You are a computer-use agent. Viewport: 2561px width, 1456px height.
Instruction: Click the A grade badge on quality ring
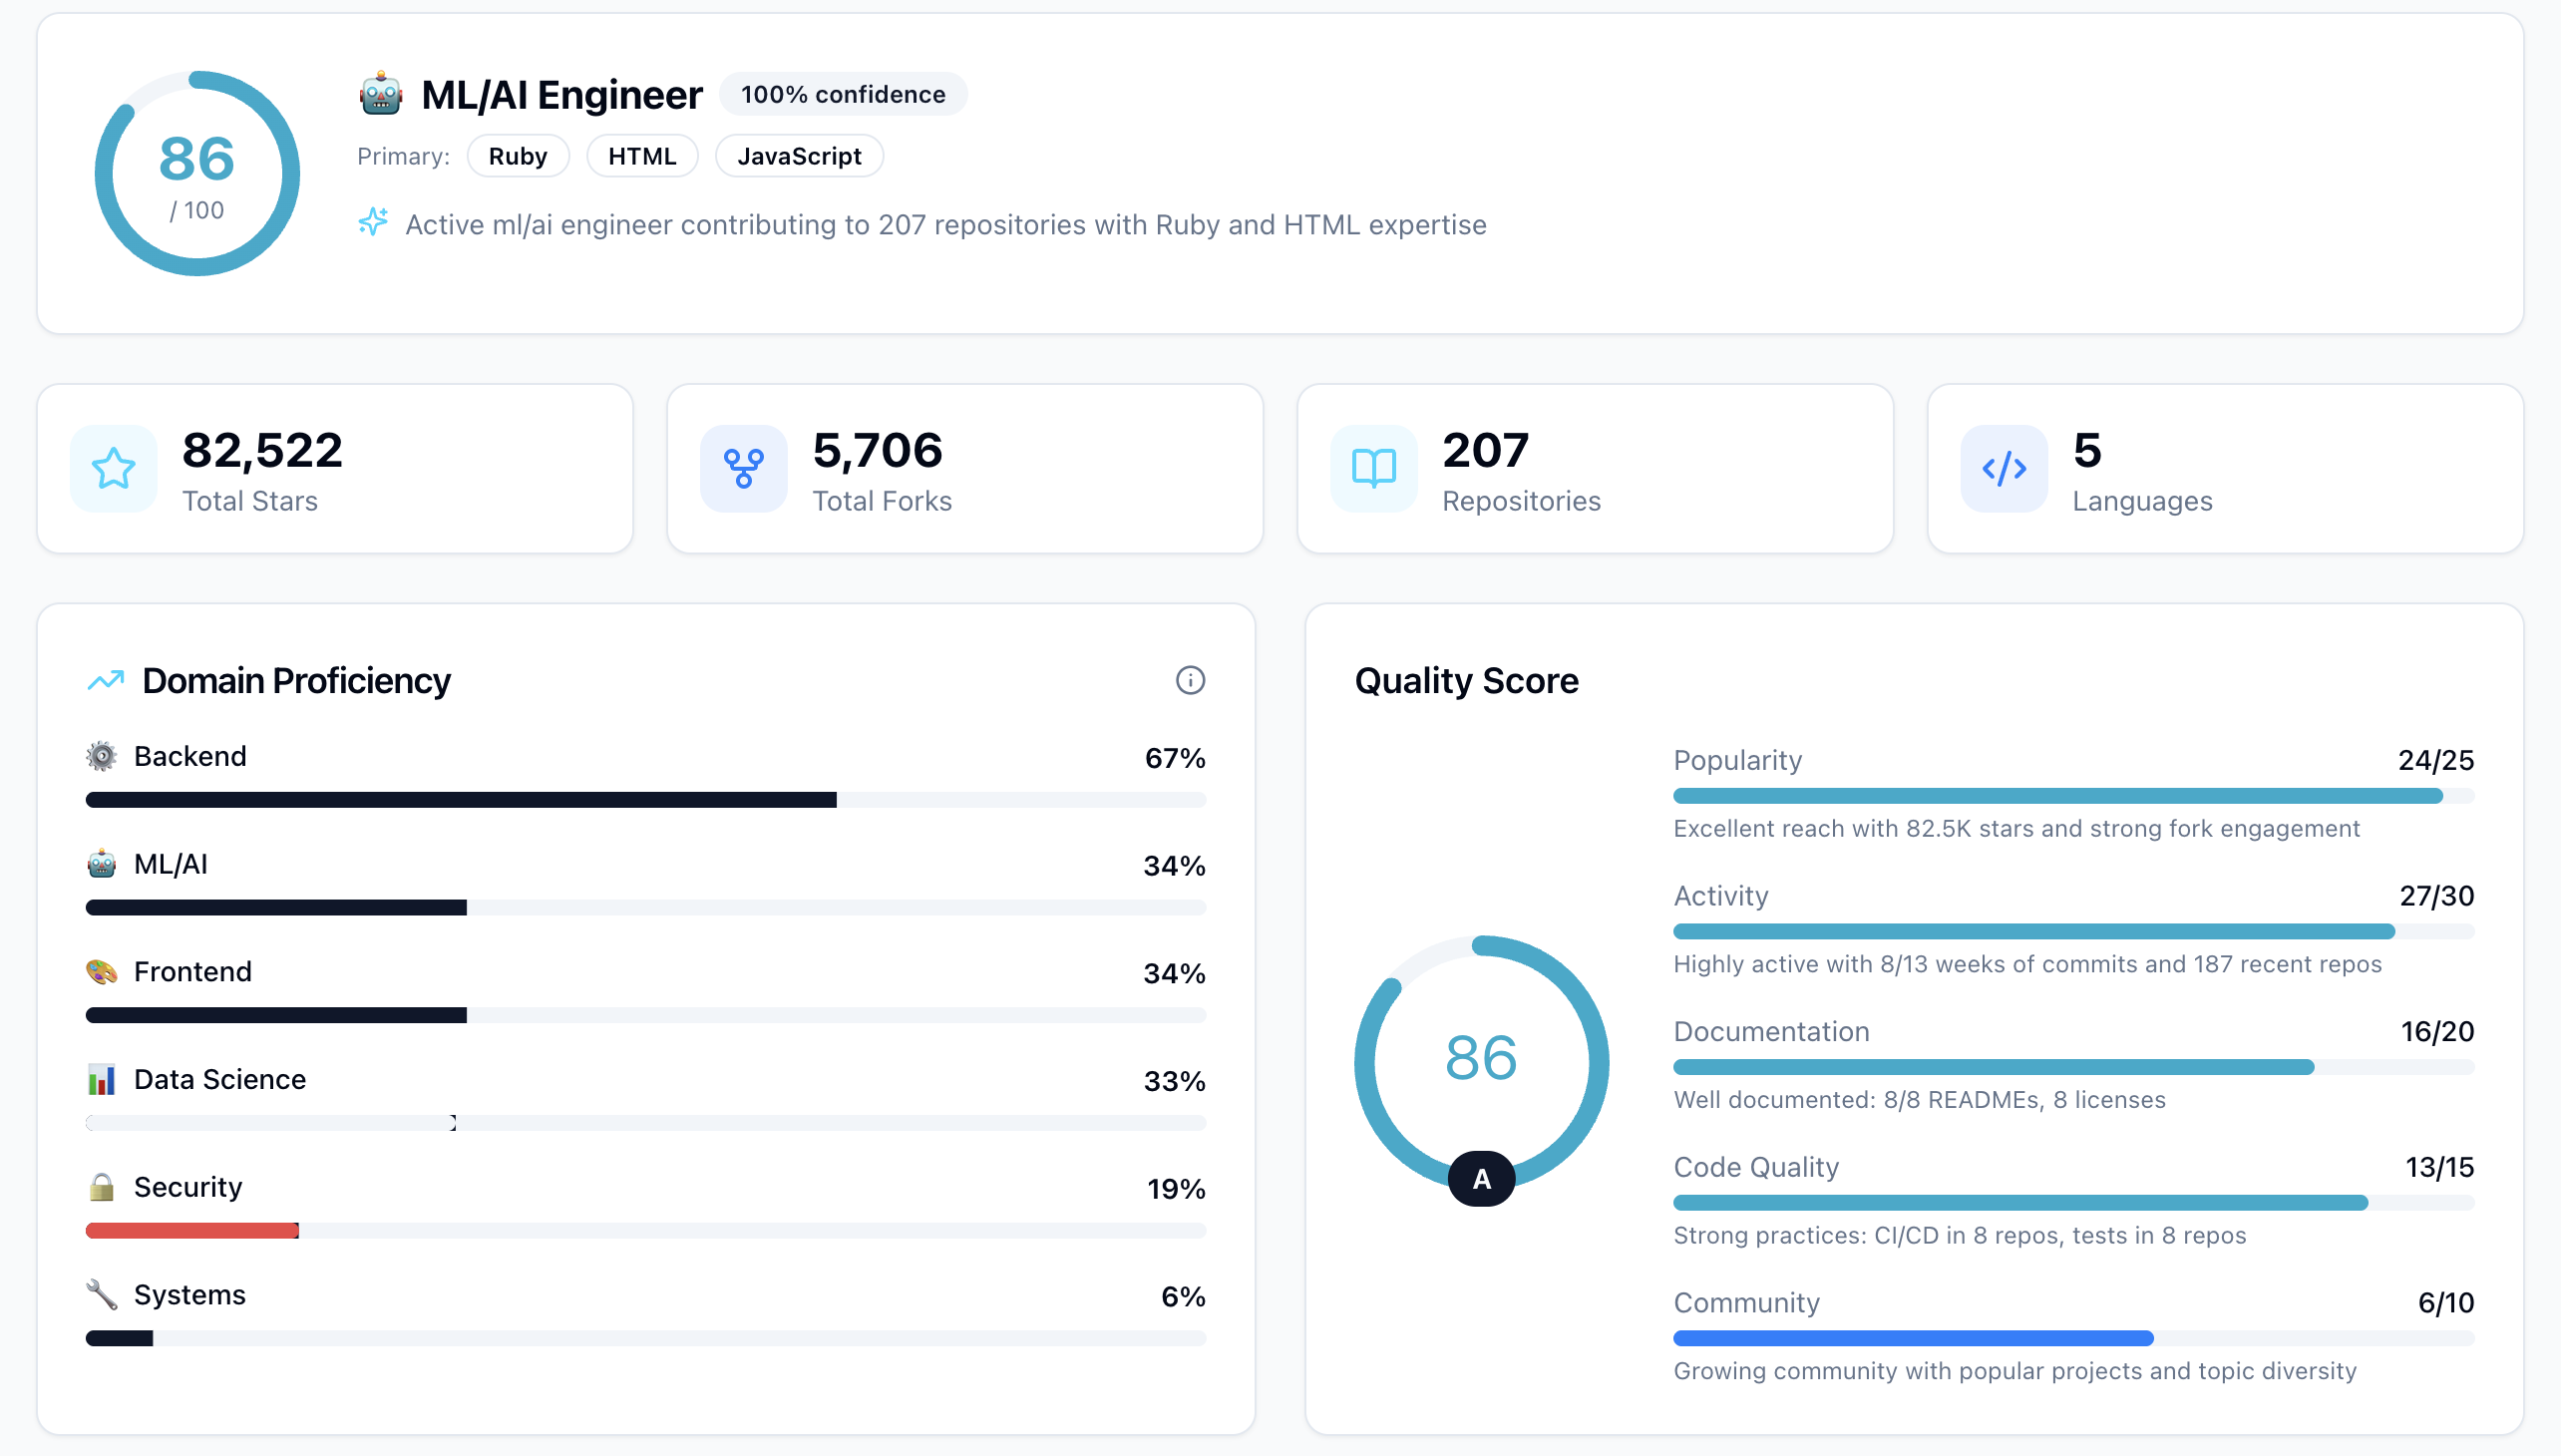(1480, 1178)
